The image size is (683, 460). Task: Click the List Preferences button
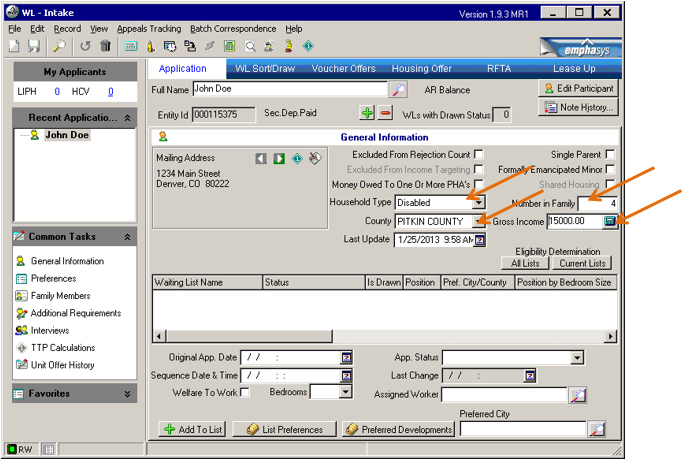[x=285, y=430]
